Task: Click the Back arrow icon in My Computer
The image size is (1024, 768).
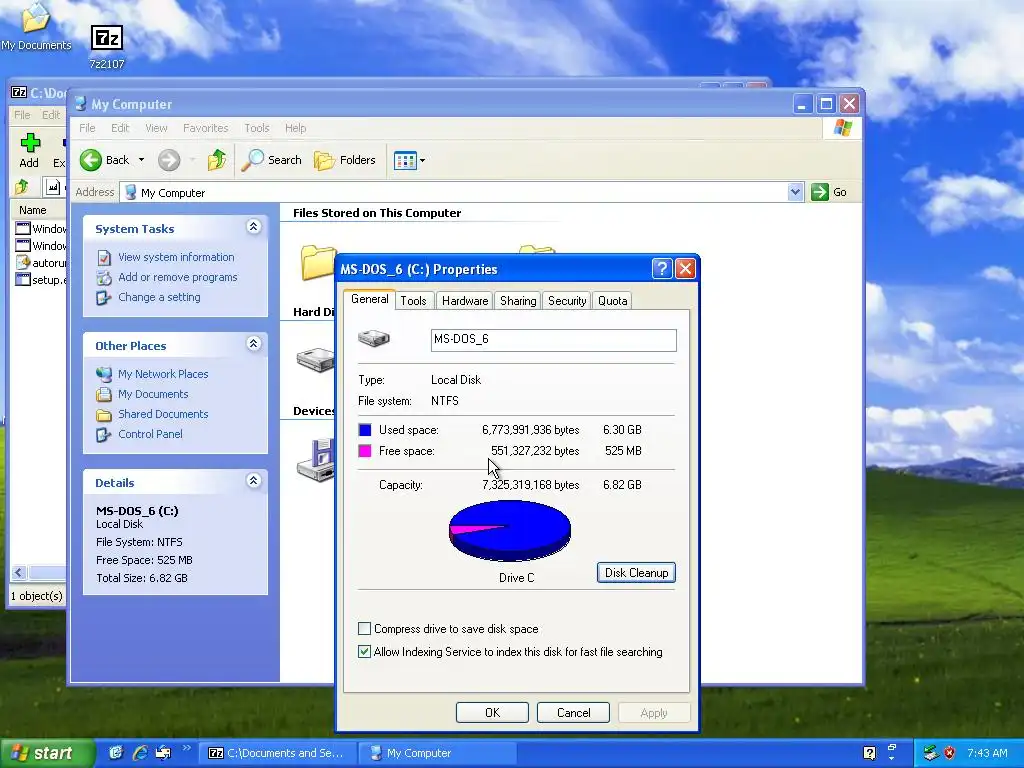Action: pyautogui.click(x=91, y=160)
